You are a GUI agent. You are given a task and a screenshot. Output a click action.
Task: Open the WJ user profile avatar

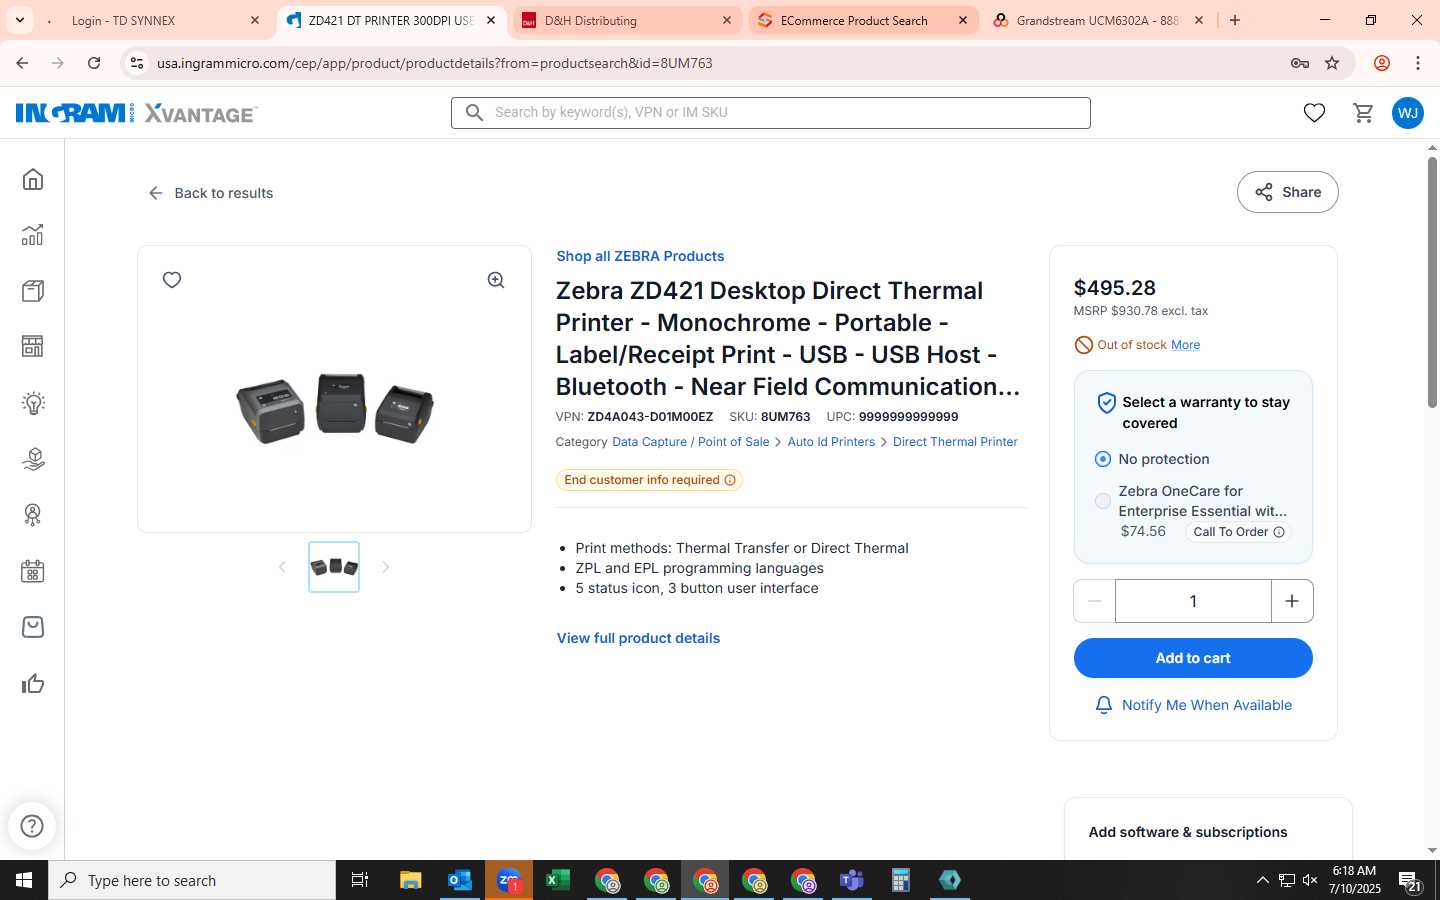point(1408,113)
